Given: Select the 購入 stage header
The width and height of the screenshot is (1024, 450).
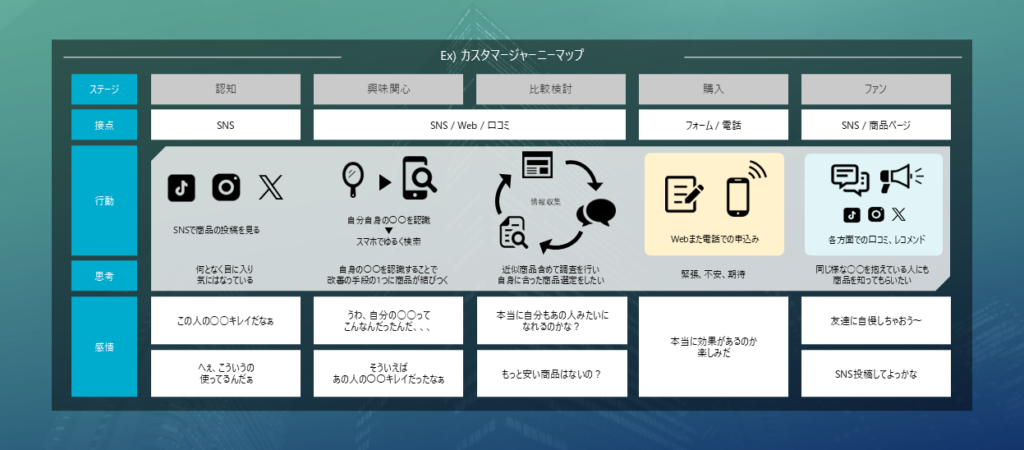Looking at the screenshot, I should point(714,89).
